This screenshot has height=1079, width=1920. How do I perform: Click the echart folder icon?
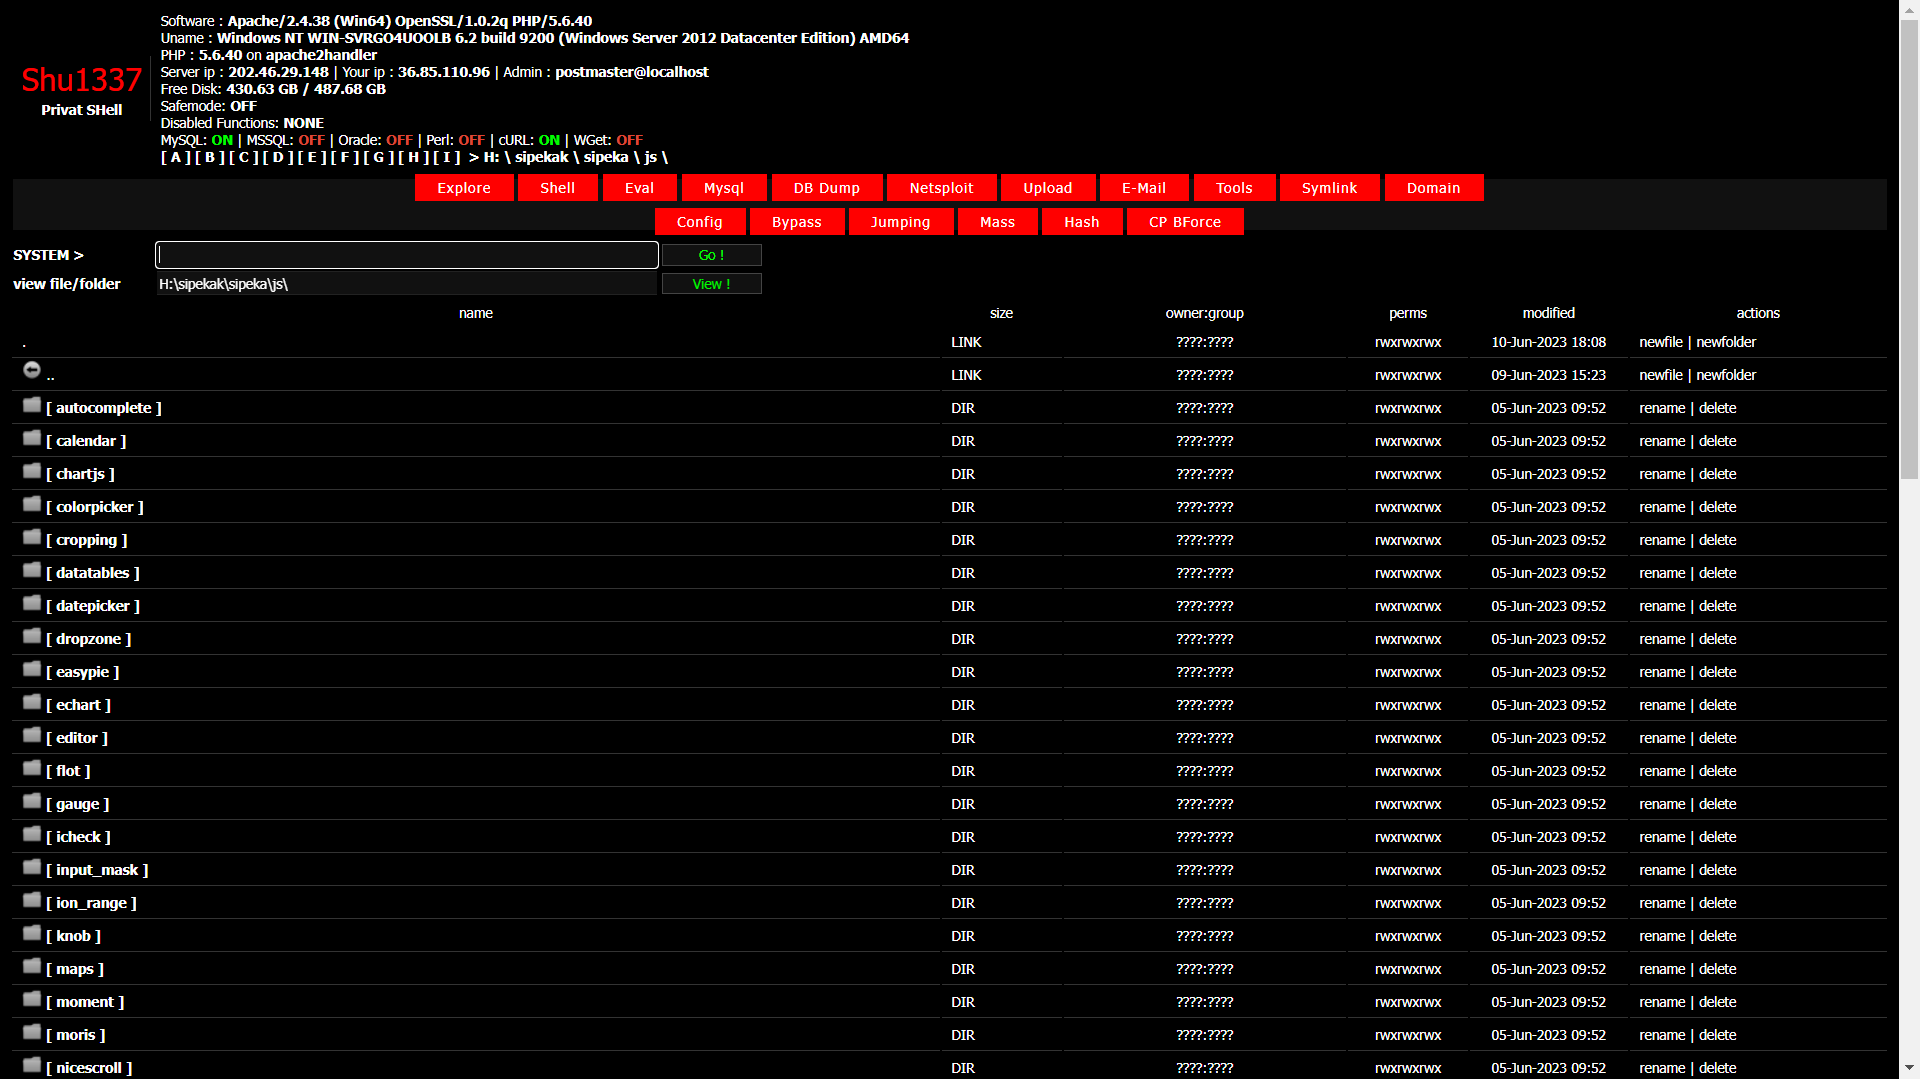pyautogui.click(x=32, y=702)
